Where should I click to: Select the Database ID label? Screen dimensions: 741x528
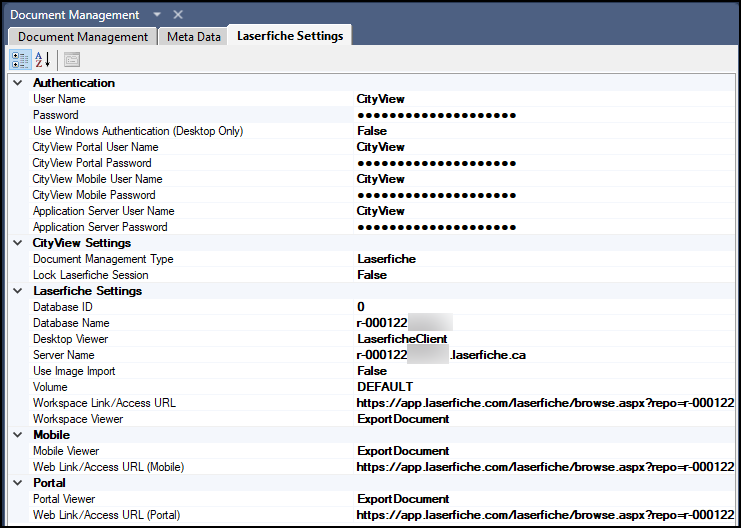pyautogui.click(x=63, y=307)
